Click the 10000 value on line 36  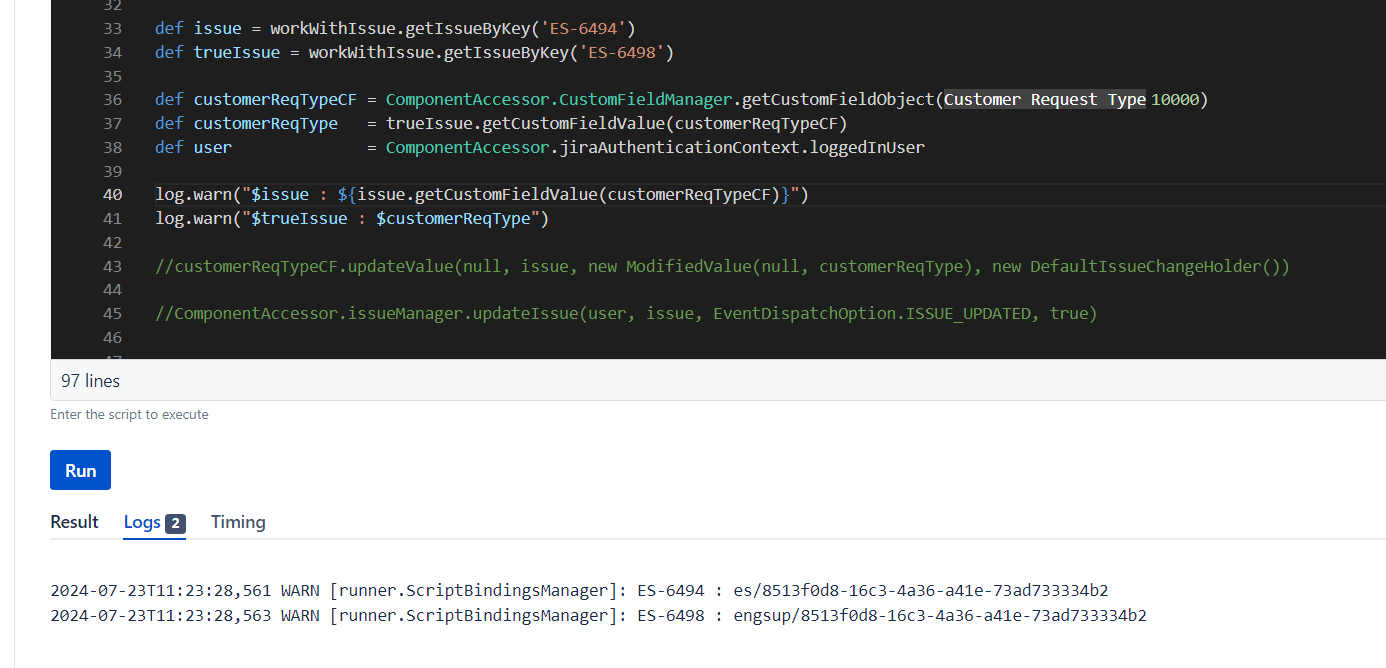click(1175, 99)
